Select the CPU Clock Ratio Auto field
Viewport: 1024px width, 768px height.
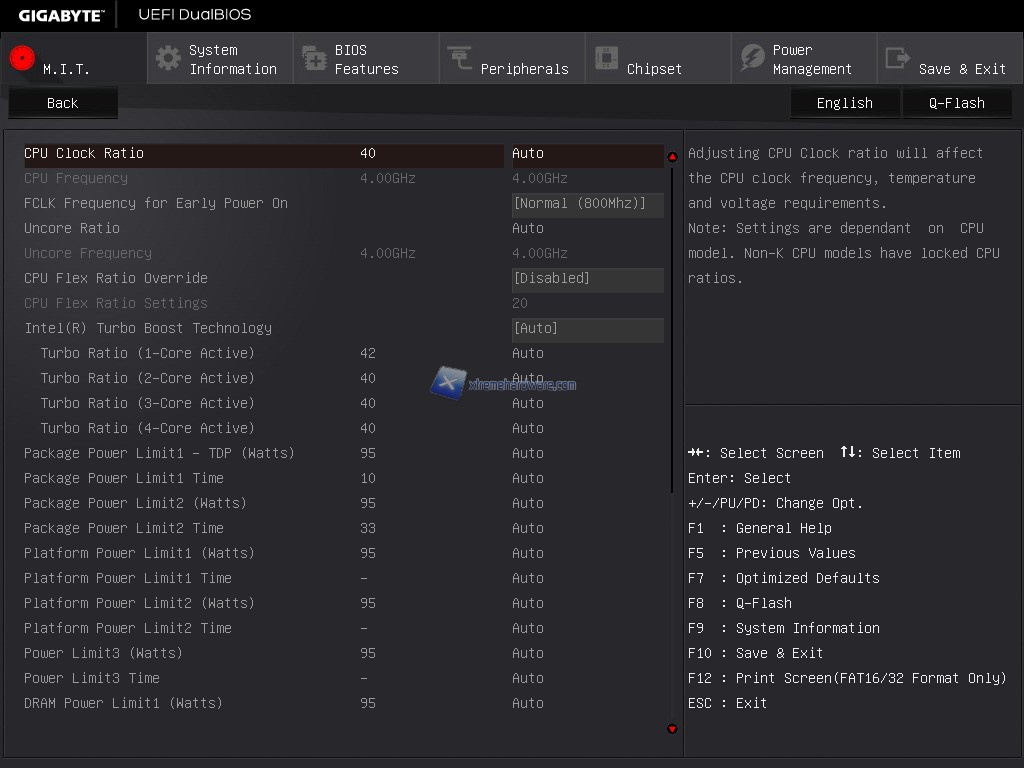(528, 153)
